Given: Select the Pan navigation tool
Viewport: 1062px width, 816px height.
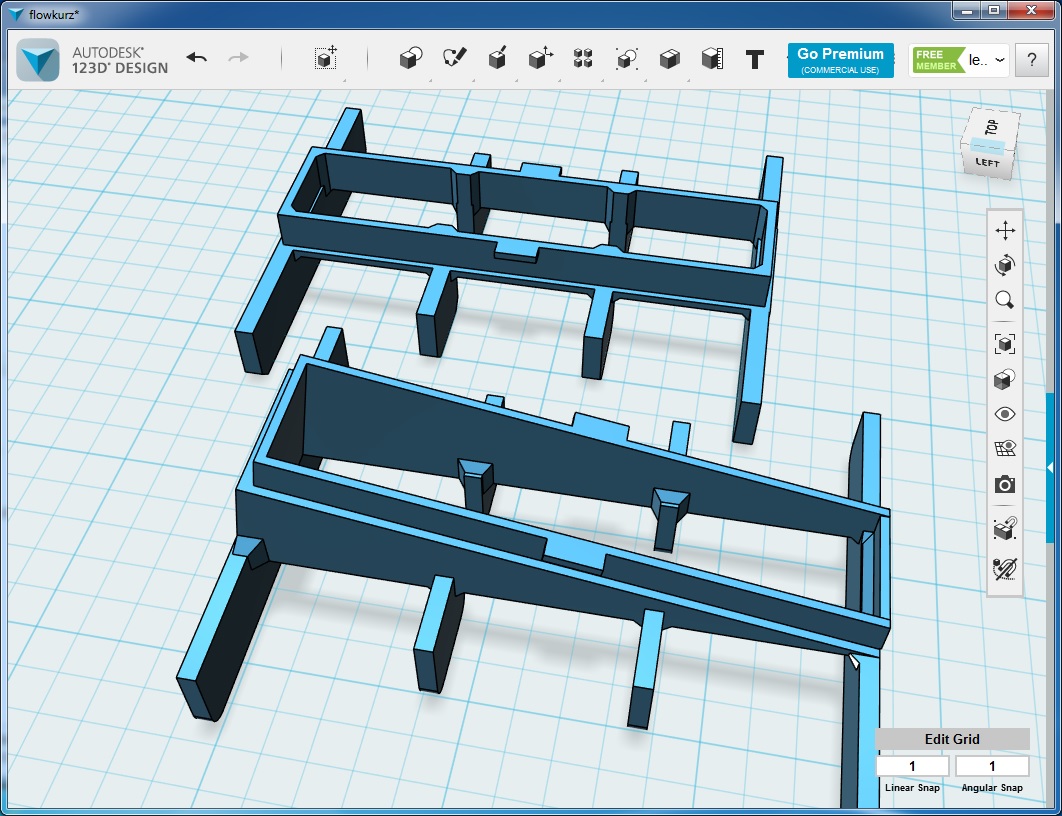Looking at the screenshot, I should point(1005,230).
